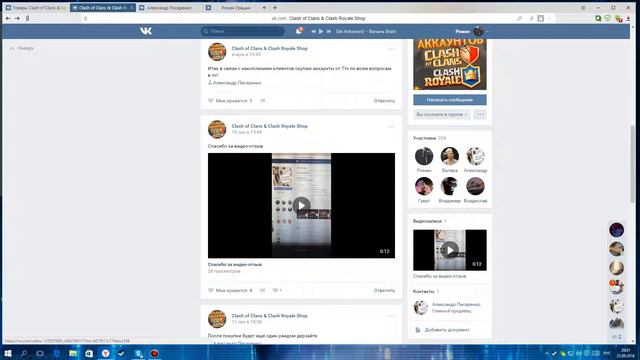Open Skype from the taskbar
This screenshot has height=360, width=640.
[138, 353]
